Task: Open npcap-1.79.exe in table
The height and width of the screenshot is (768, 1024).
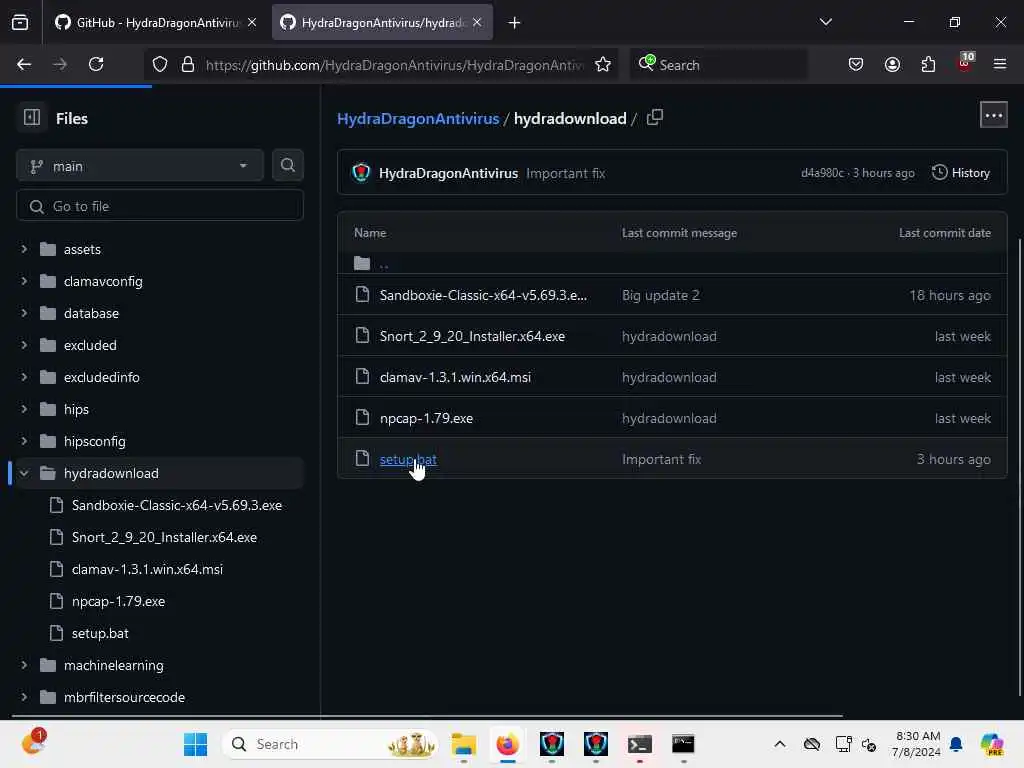Action: point(426,418)
